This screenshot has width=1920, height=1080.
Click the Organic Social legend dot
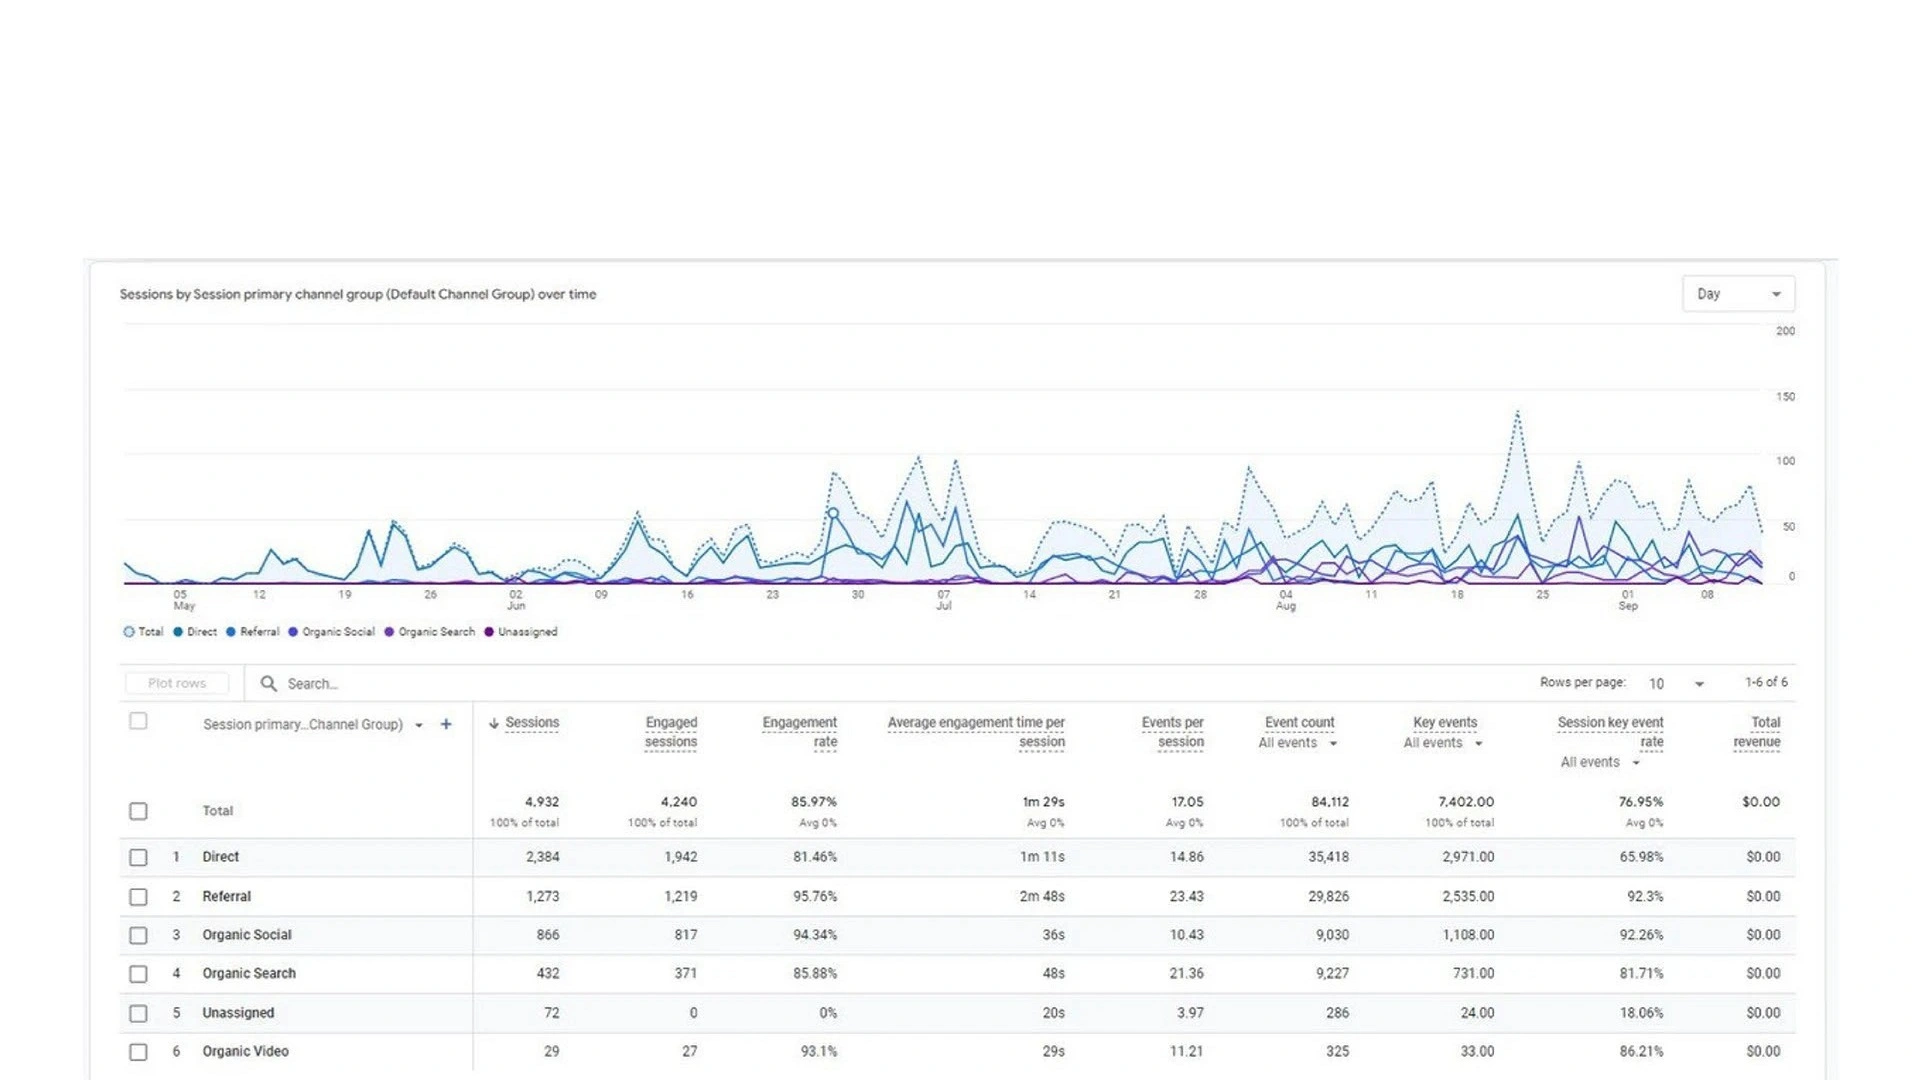coord(293,632)
